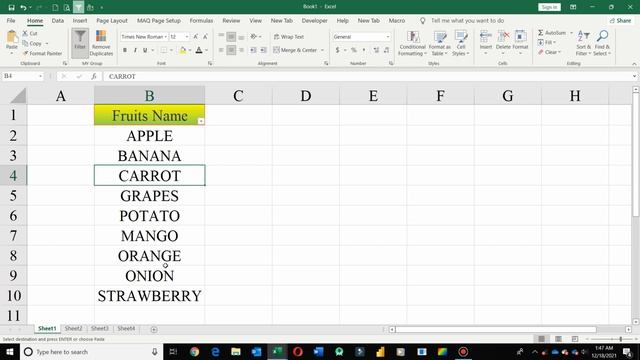Switch to Normal view in status bar
The height and width of the screenshot is (360, 640).
tap(541, 339)
